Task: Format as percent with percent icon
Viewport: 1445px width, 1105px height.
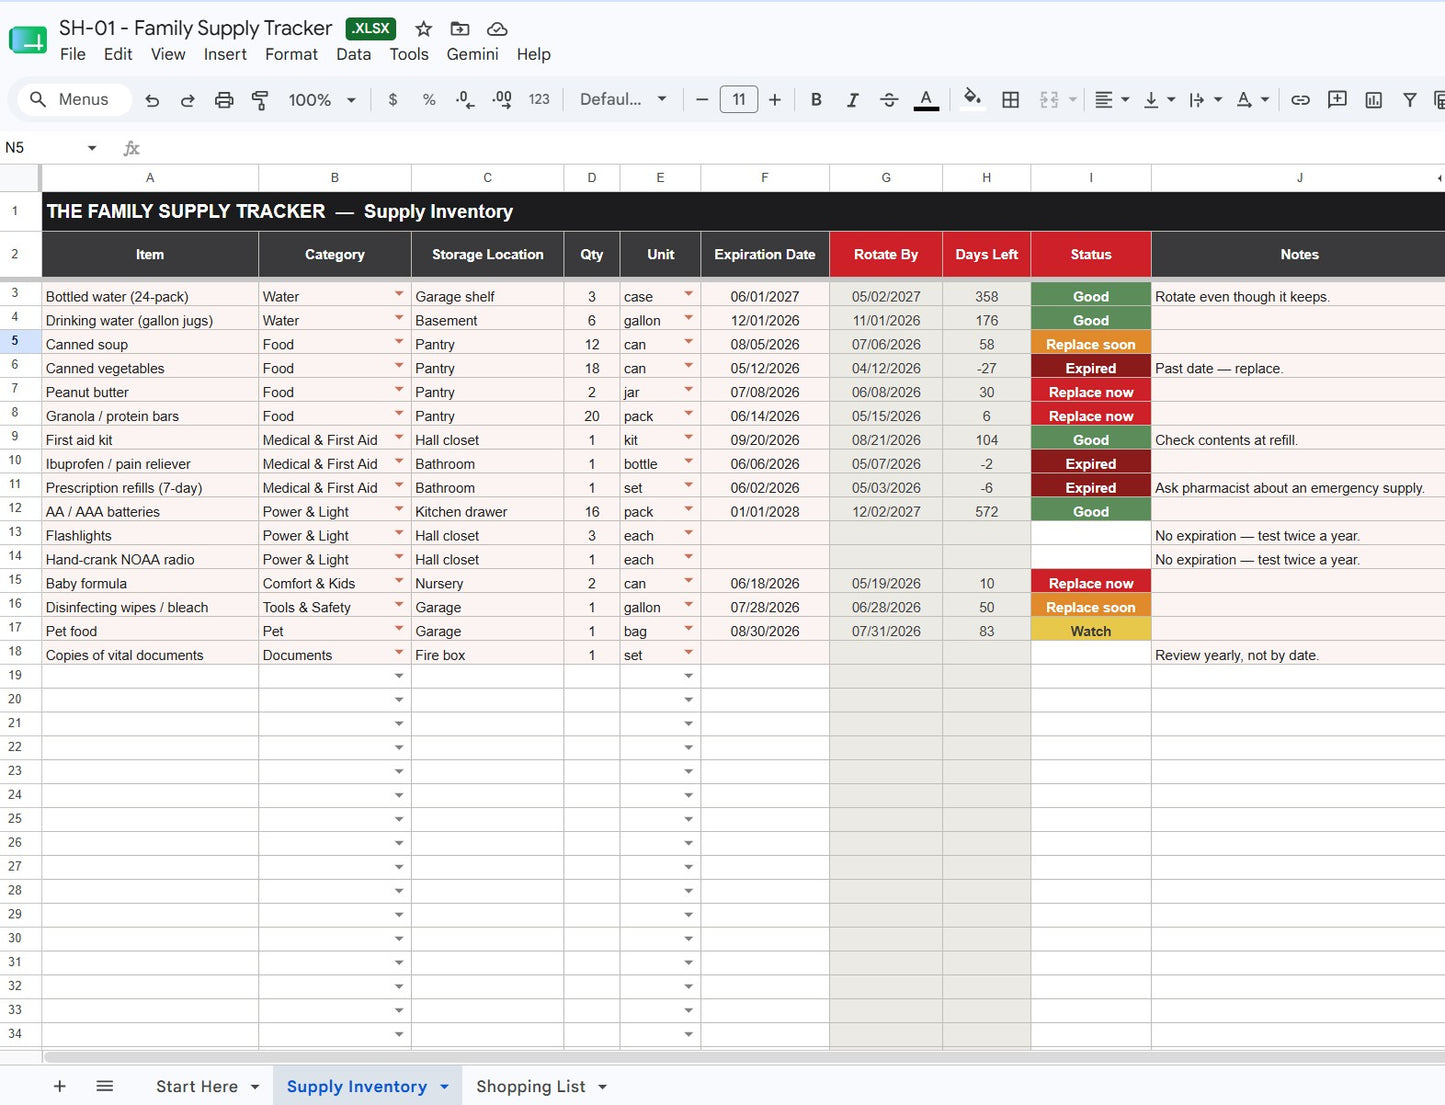Action: (x=429, y=100)
